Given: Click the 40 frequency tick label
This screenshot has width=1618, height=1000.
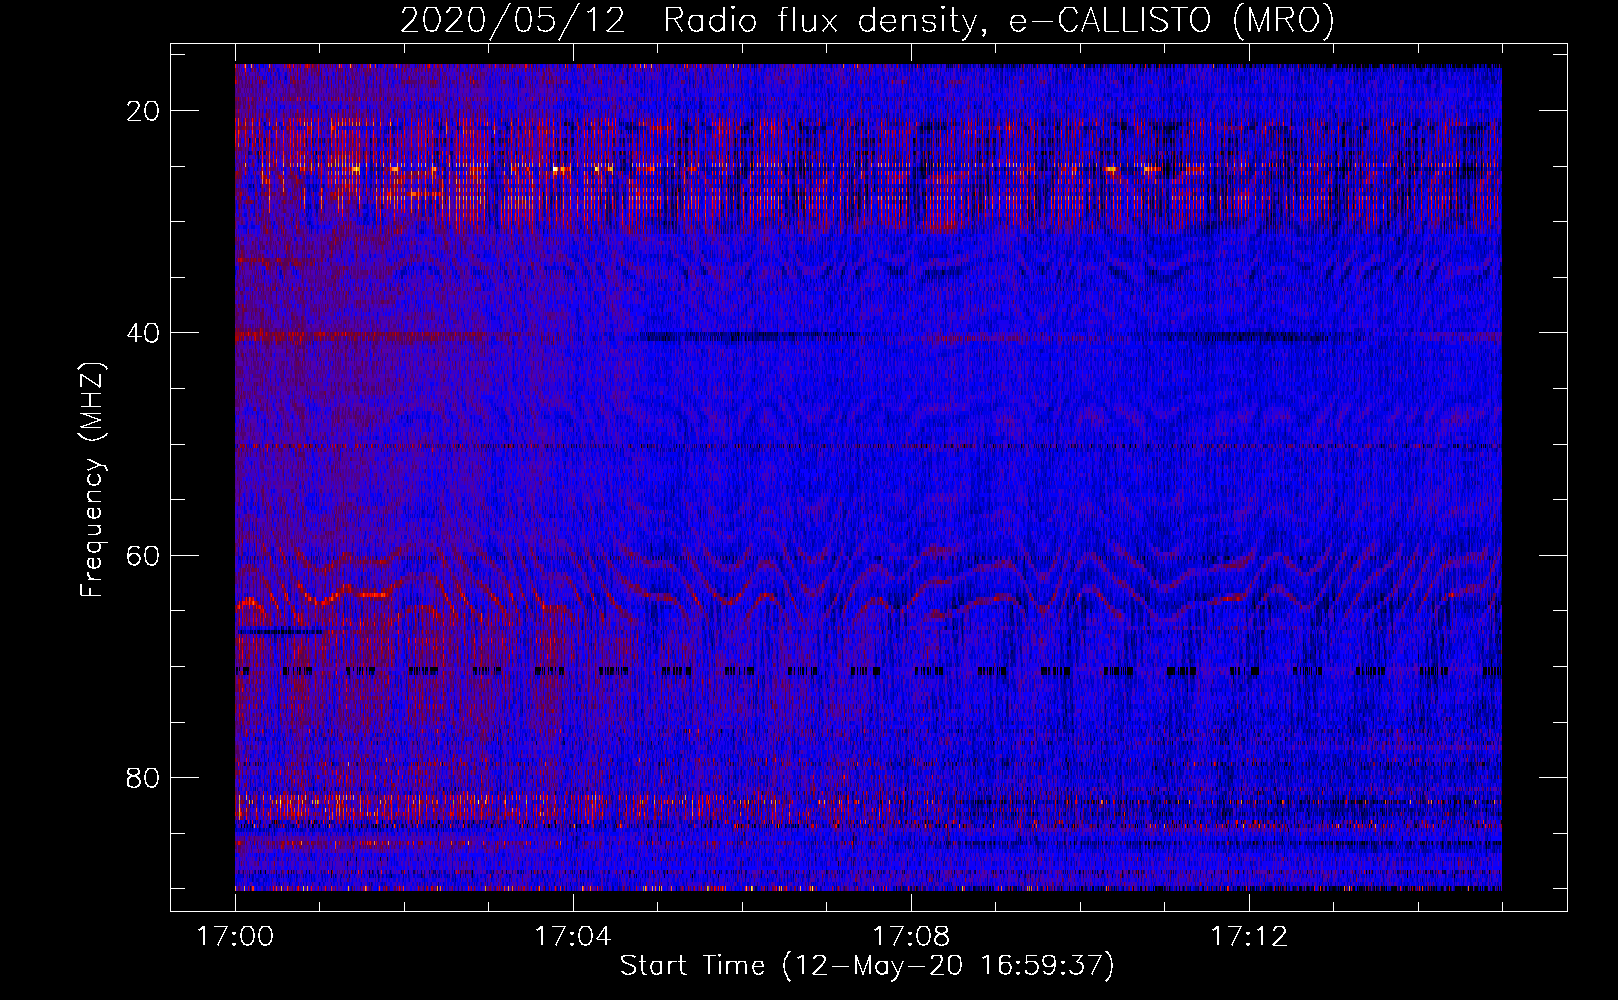Looking at the screenshot, I should (x=143, y=333).
